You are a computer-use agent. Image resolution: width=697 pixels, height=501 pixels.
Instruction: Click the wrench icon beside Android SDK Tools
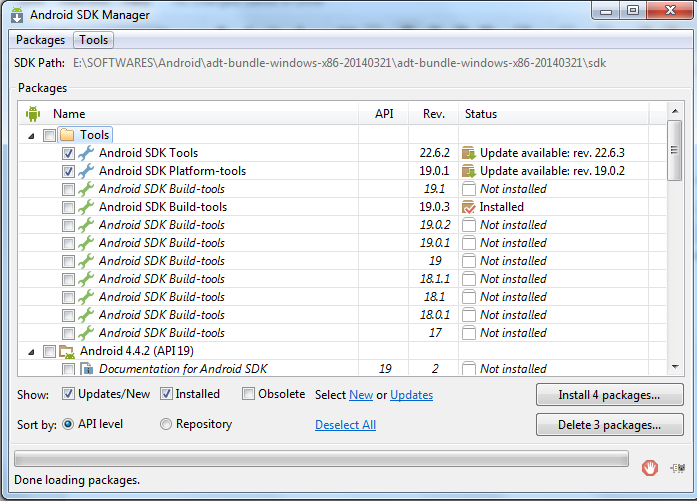coord(86,153)
